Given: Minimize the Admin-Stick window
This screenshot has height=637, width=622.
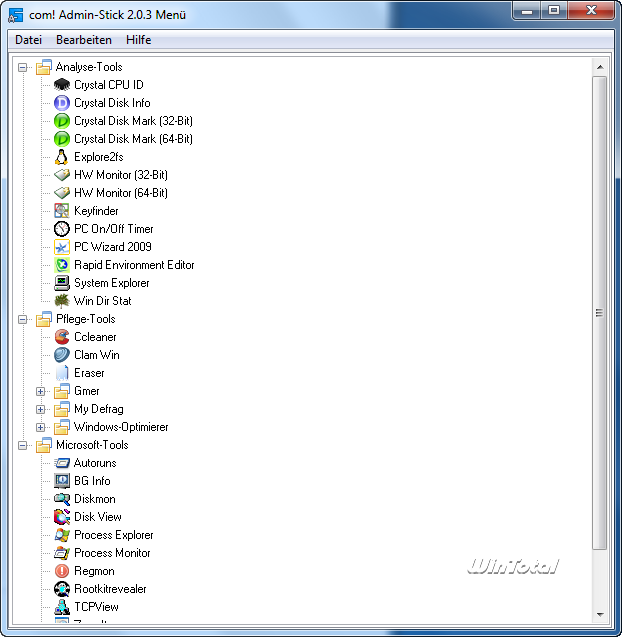Looking at the screenshot, I should click(527, 11).
